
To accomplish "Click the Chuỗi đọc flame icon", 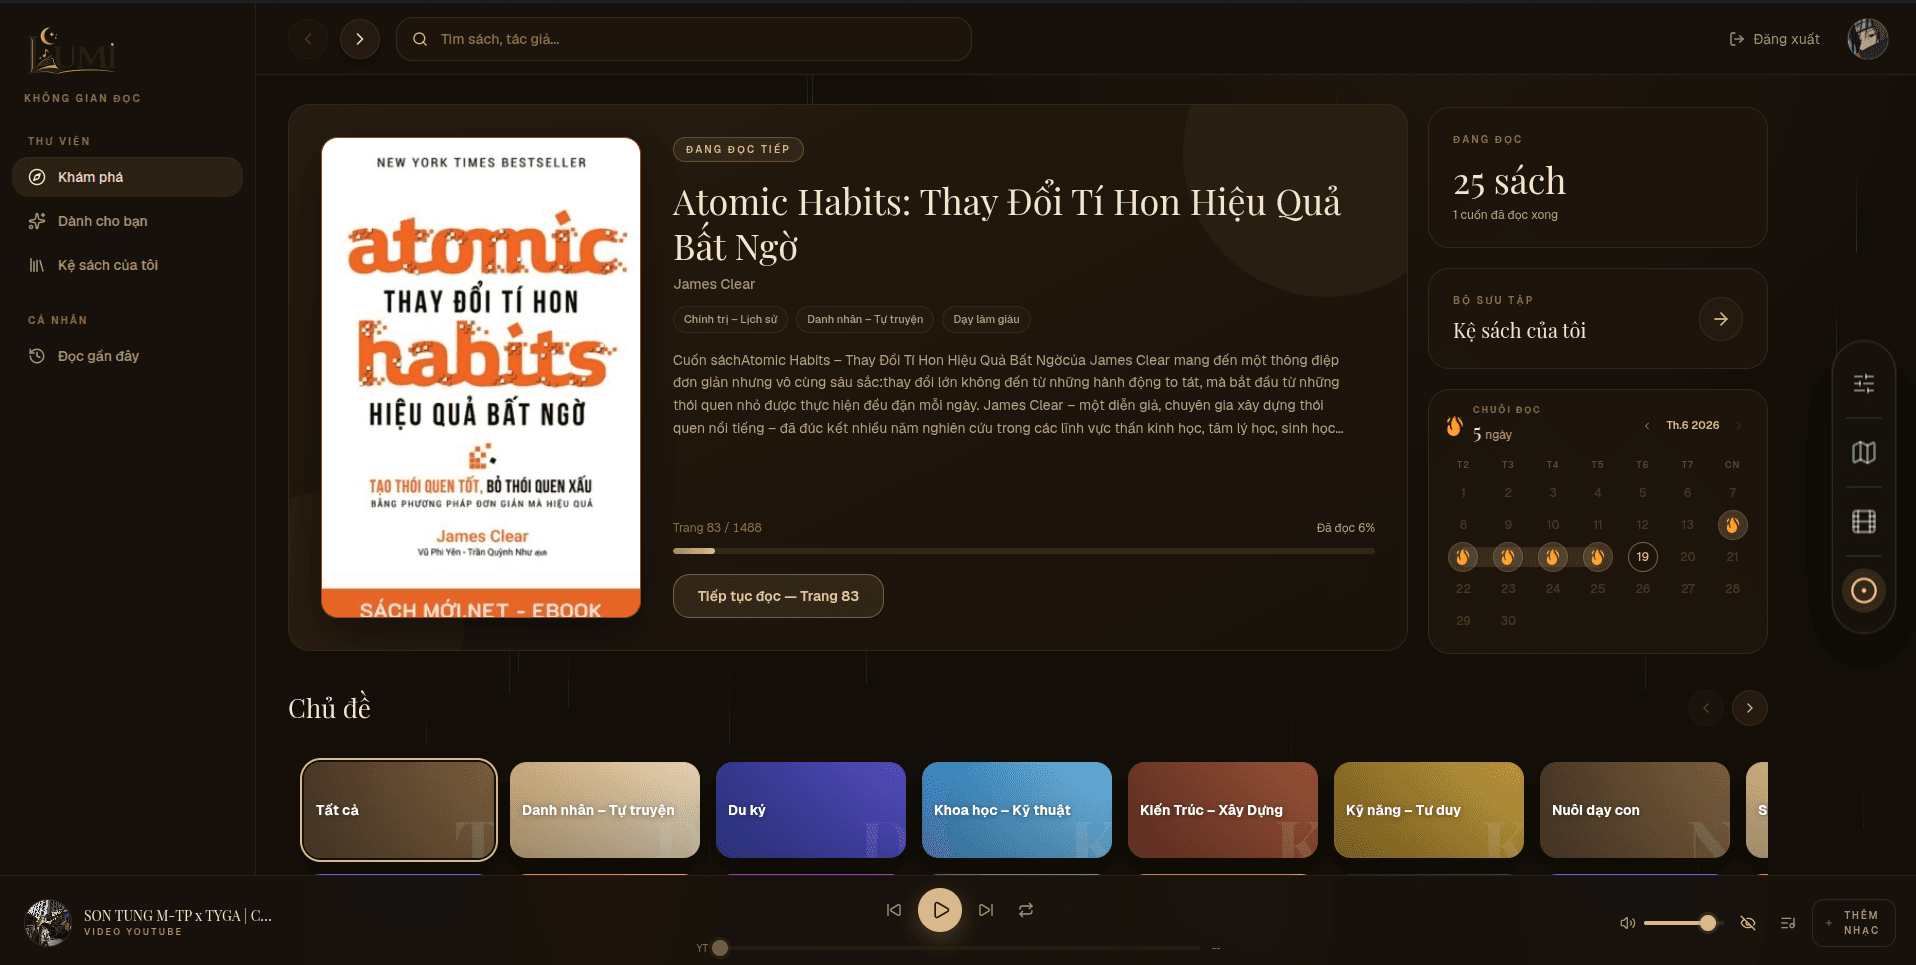I will (x=1454, y=426).
